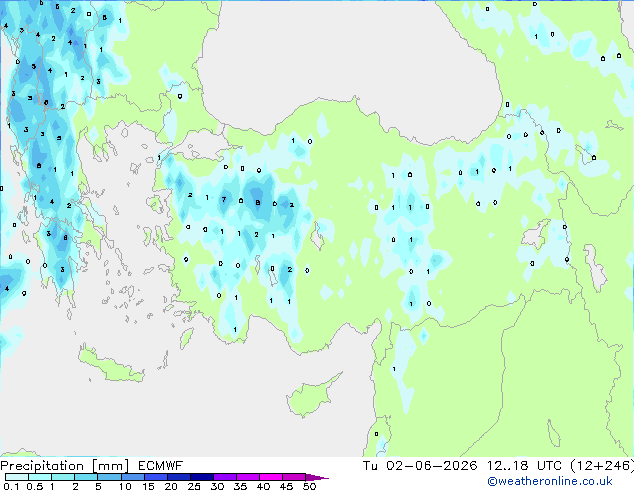Click the "Tu 02-06-2026" date text
Viewport: 634px width, 490px height.
click(420, 466)
